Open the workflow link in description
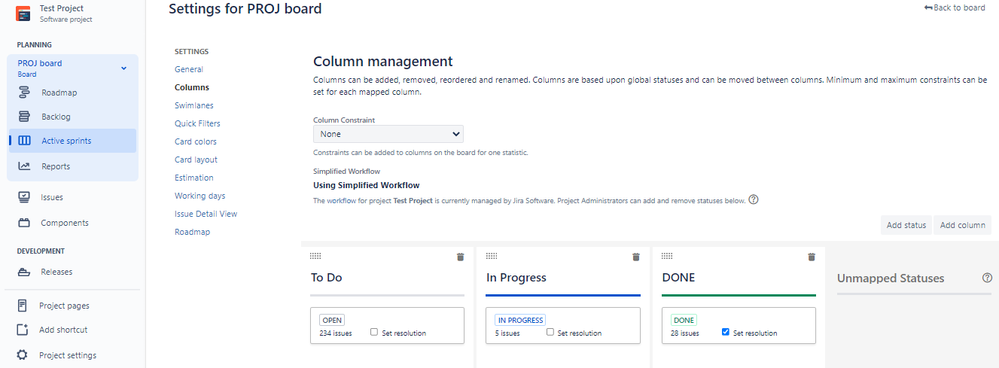 click(x=340, y=201)
